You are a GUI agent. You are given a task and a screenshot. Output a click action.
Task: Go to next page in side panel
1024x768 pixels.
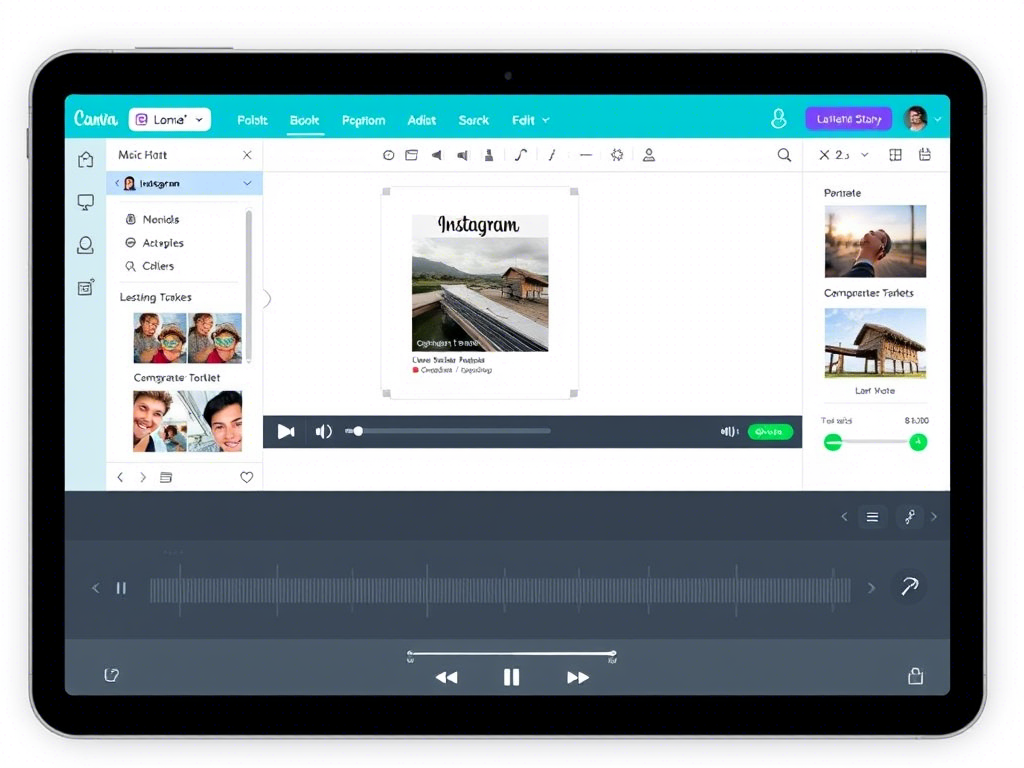tap(143, 477)
